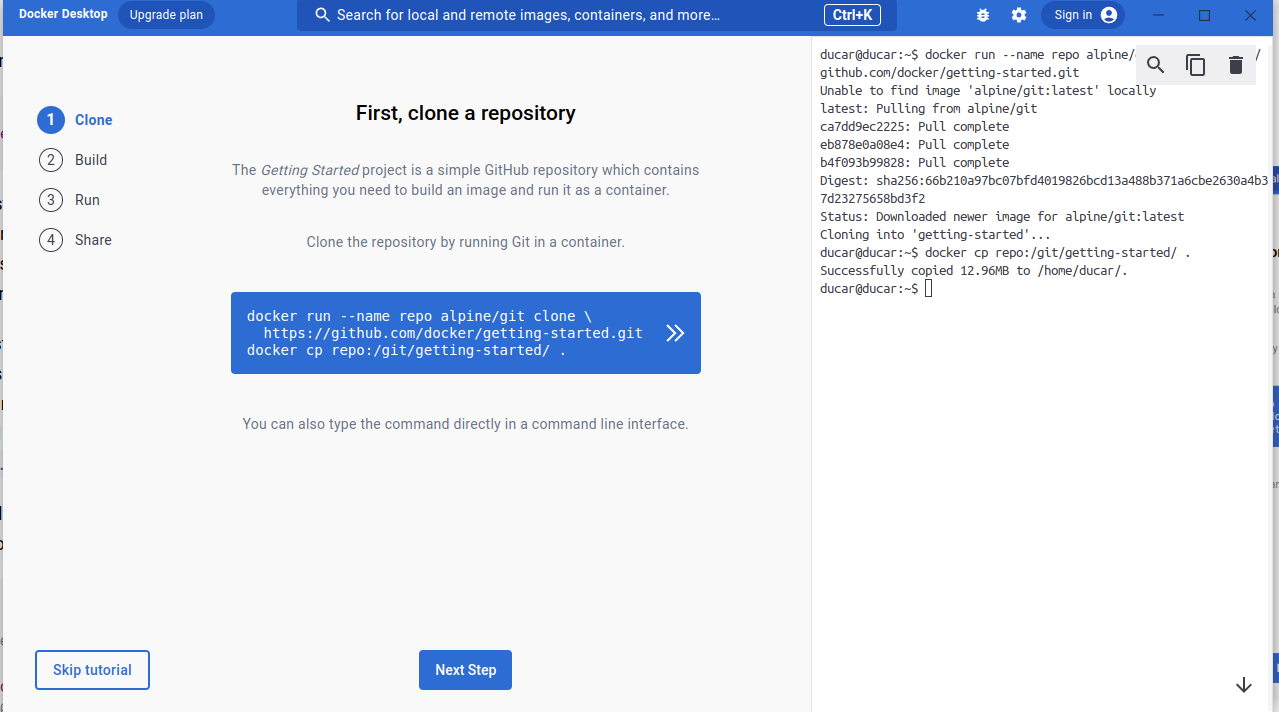Click 'b4f093b99828: Pull complete' line
Image resolution: width=1279 pixels, height=712 pixels.
[915, 163]
